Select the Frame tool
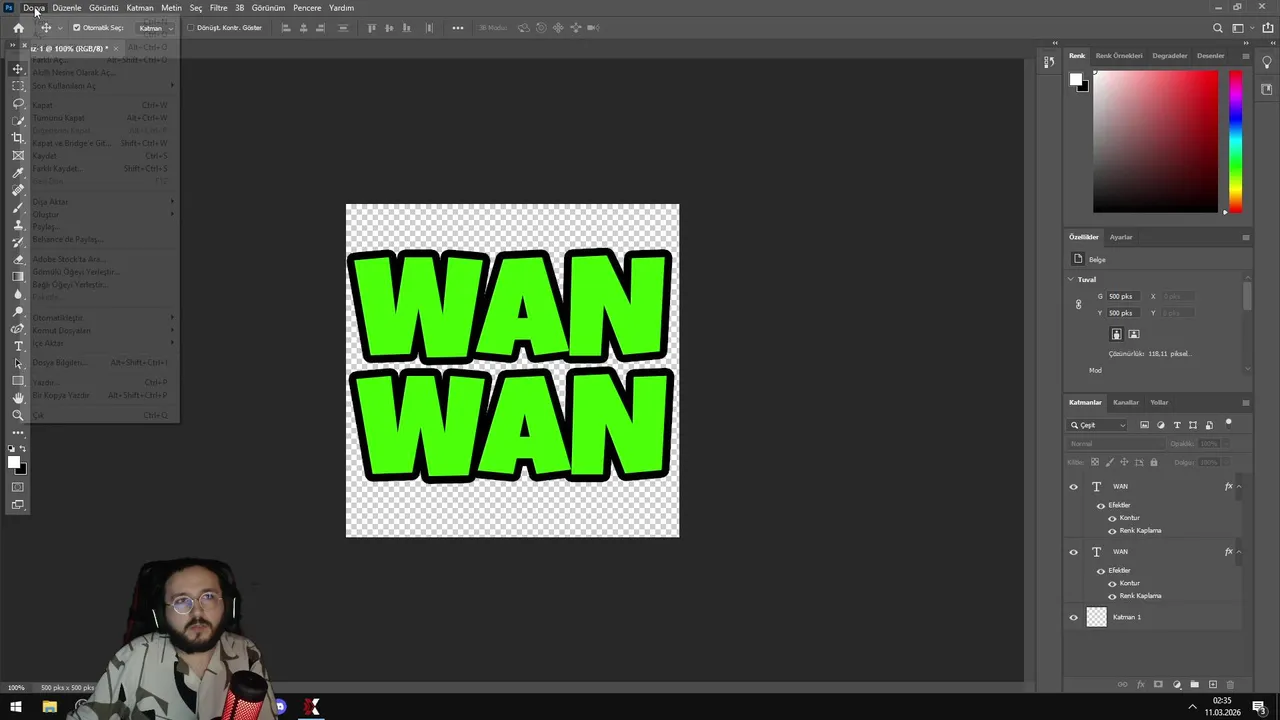 click(18, 155)
